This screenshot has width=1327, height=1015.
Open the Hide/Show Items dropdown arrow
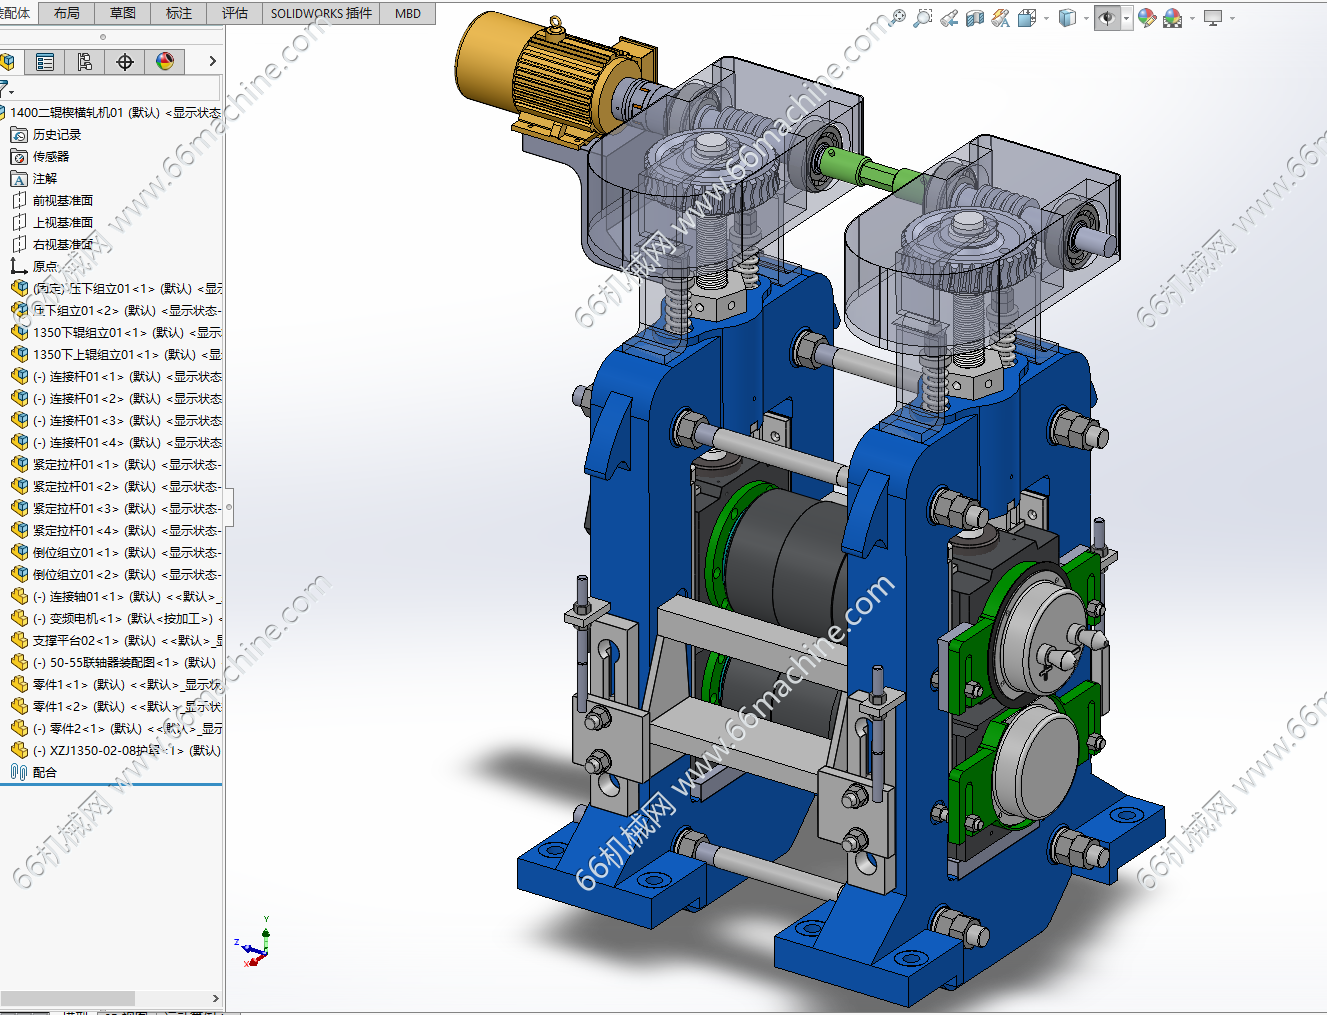(1126, 18)
